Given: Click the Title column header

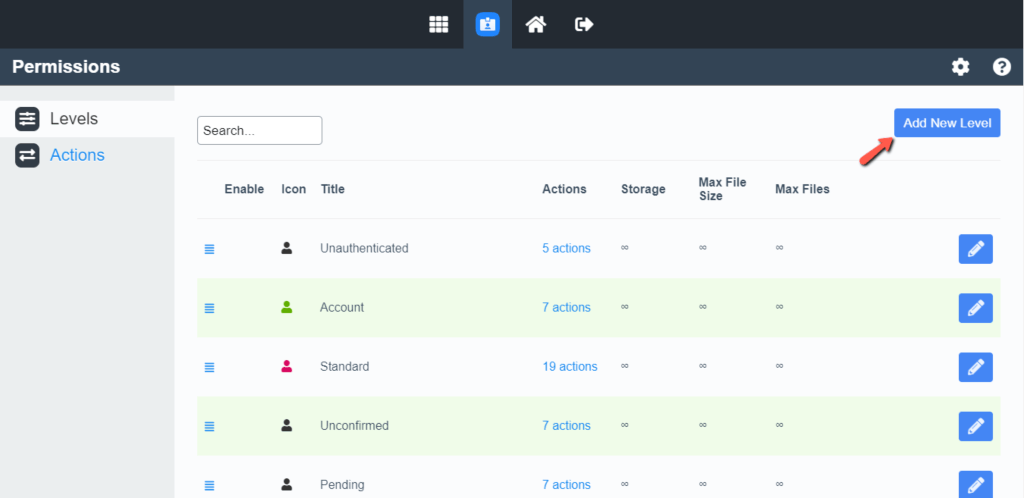Looking at the screenshot, I should 332,189.
